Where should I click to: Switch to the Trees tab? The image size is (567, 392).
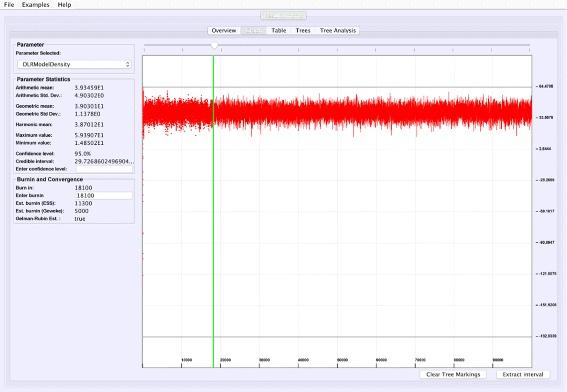click(x=303, y=31)
